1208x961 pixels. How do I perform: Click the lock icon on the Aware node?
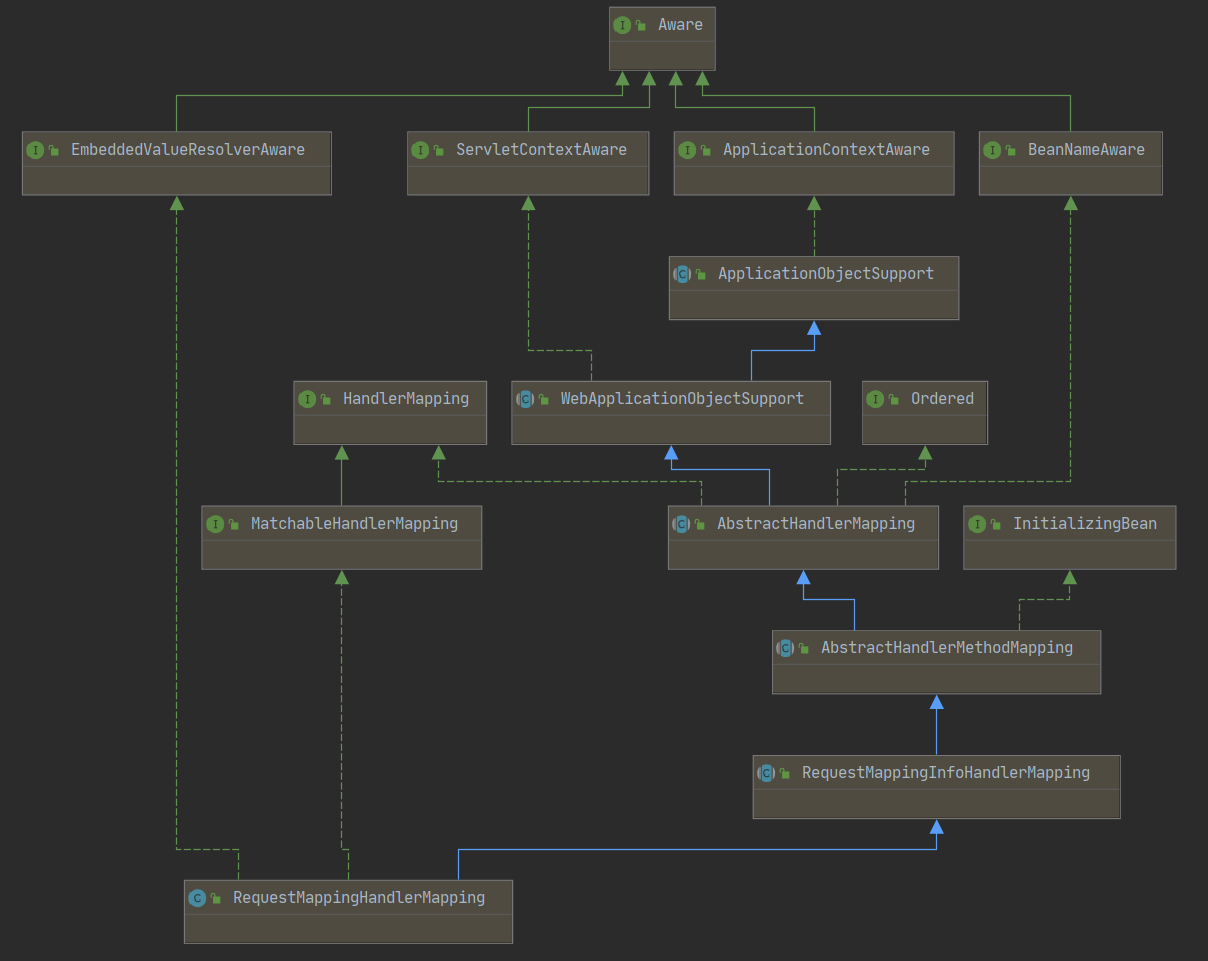tap(641, 24)
